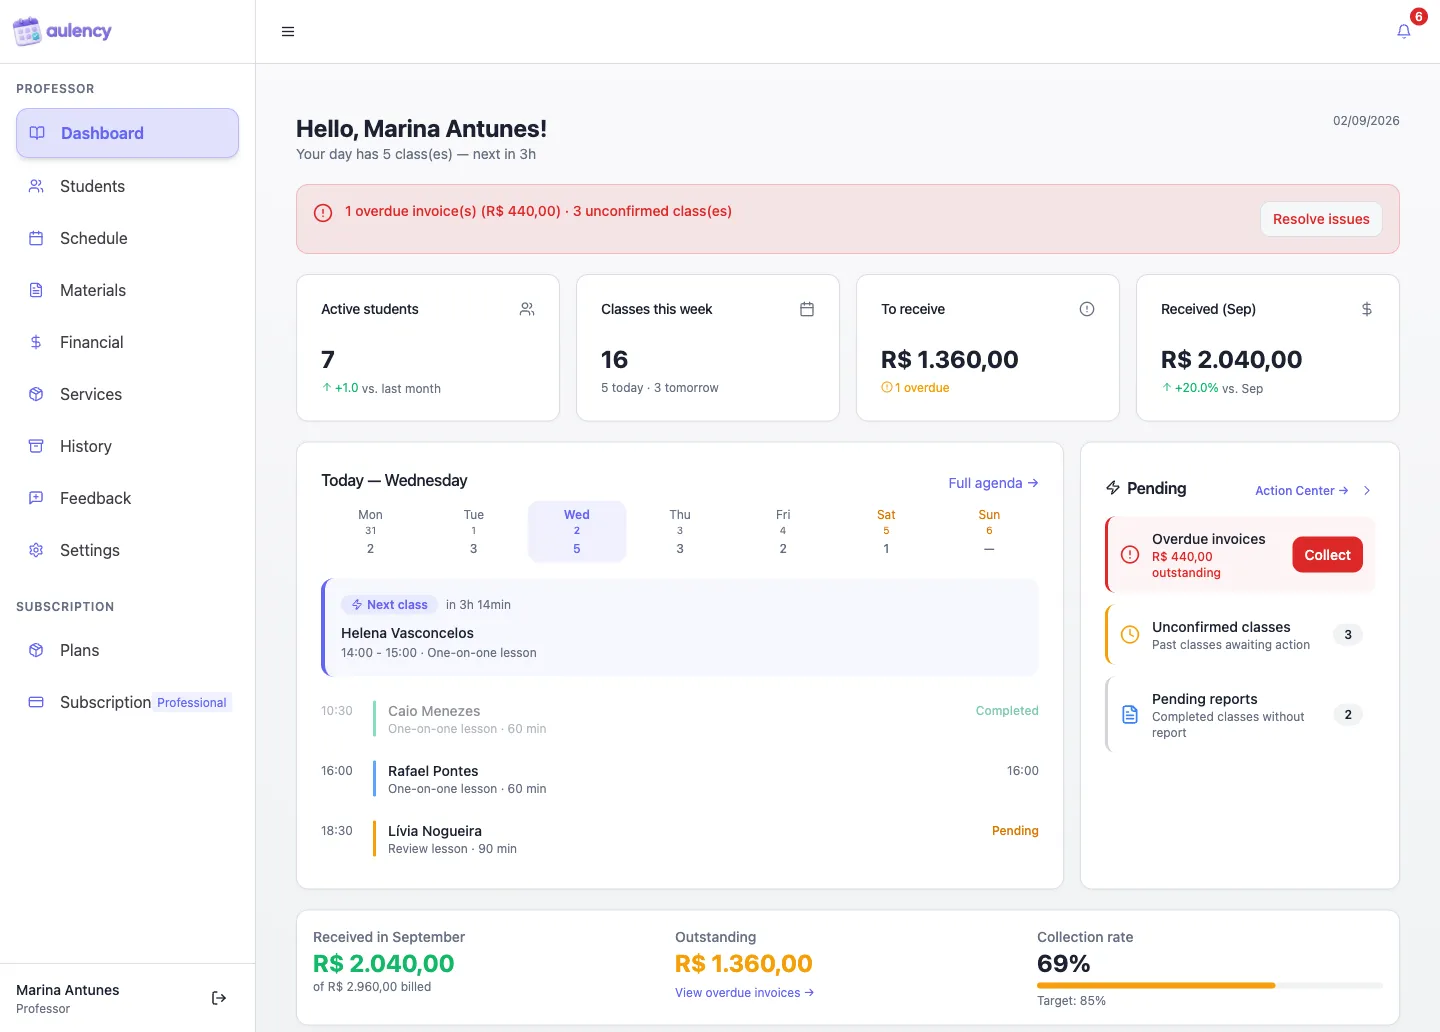Image resolution: width=1440 pixels, height=1032 pixels.
Task: Click the clock icon for Unconfirmed classes
Action: (1130, 634)
